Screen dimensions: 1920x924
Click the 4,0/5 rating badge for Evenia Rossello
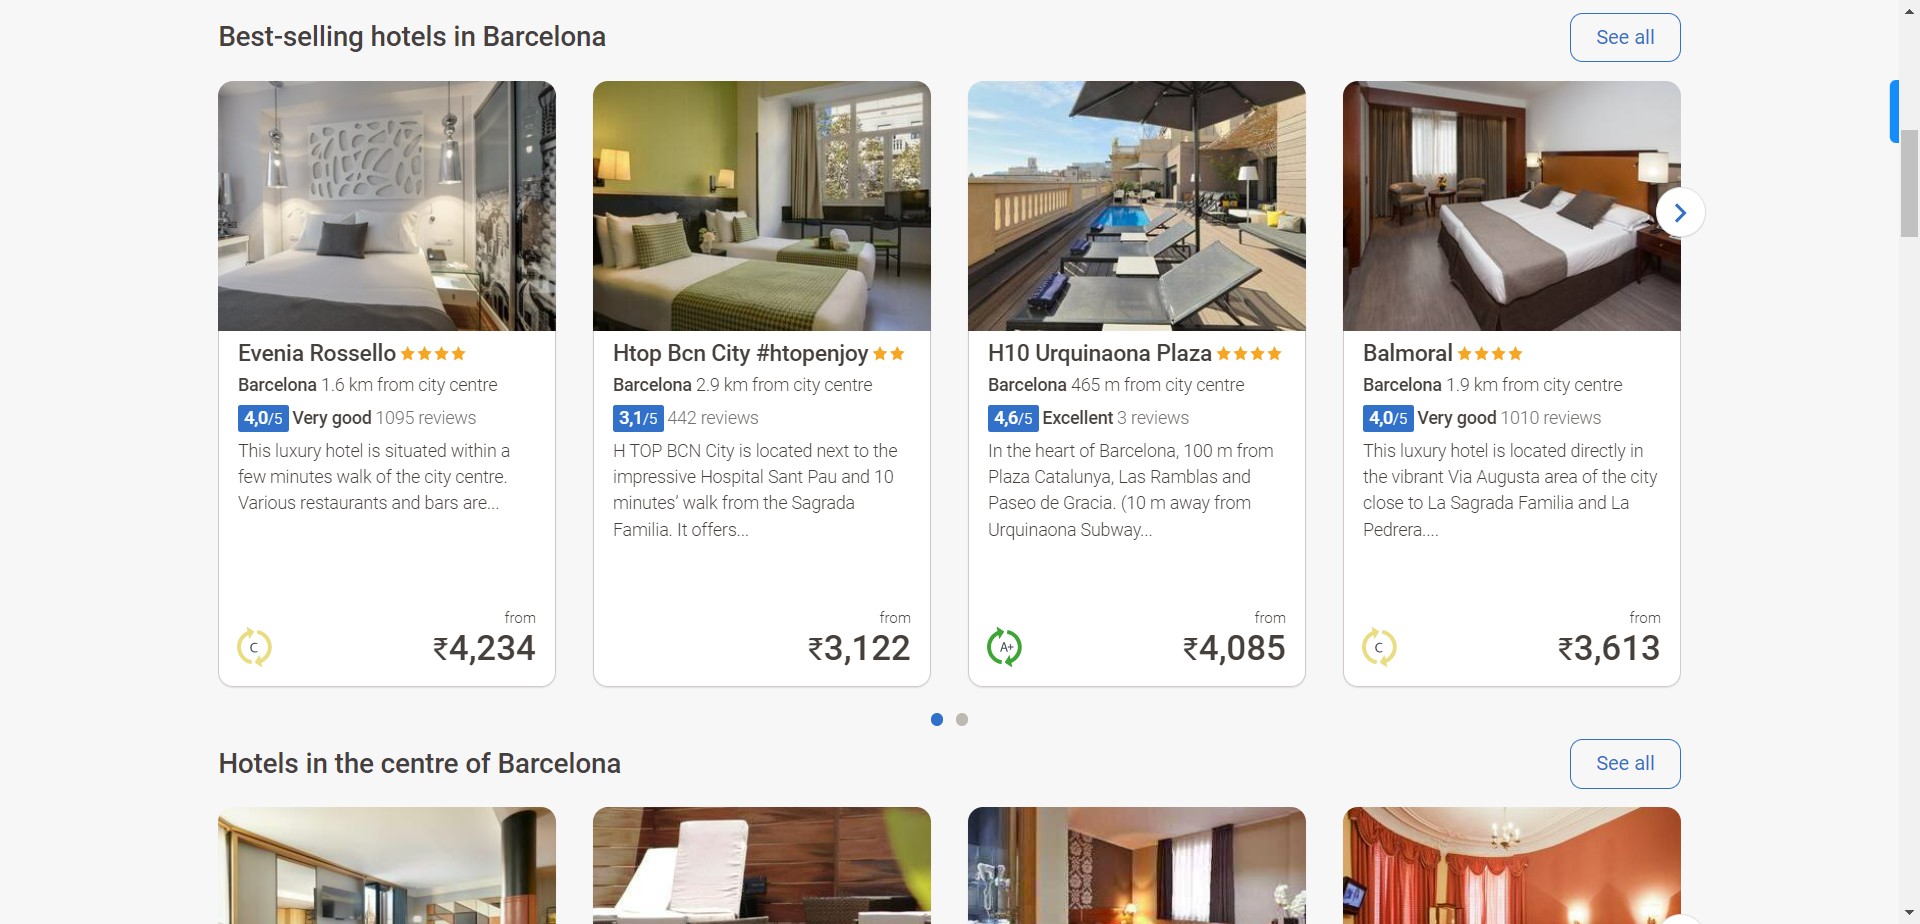263,418
